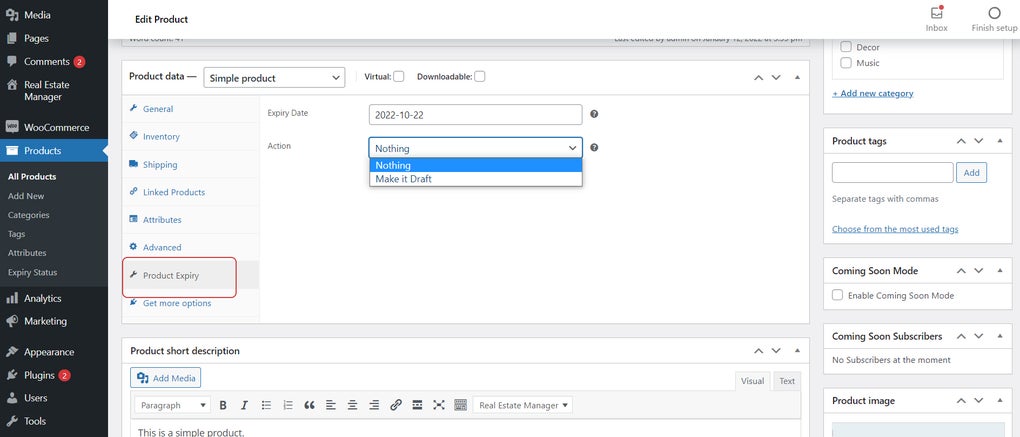Viewport: 1020px width, 437px height.
Task: Collapse Coming Soon Subscribers panel
Action: coord(1000,336)
